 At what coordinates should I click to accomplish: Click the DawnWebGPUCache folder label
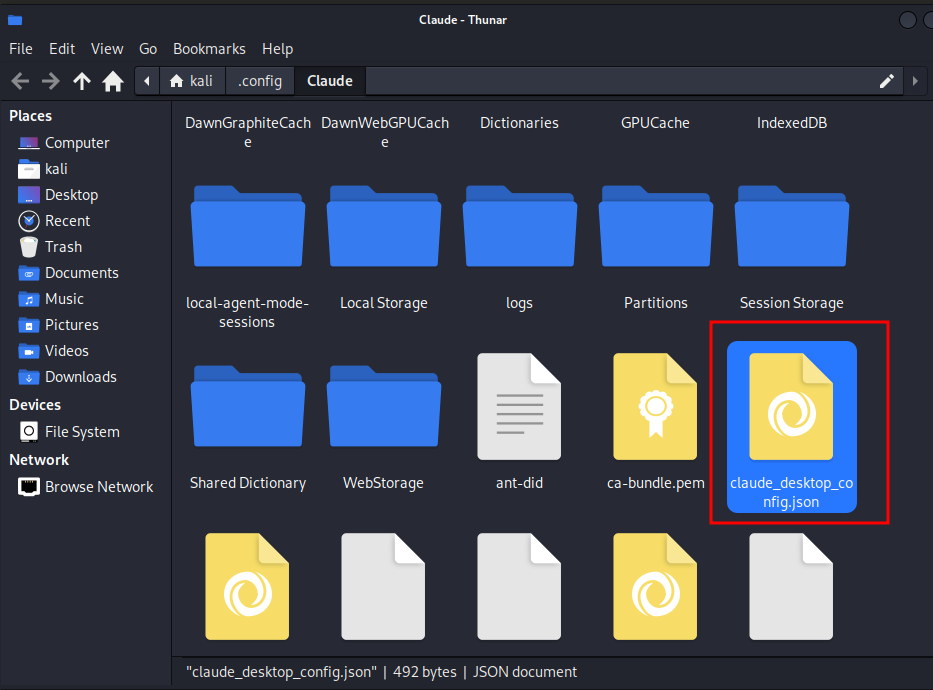384,132
